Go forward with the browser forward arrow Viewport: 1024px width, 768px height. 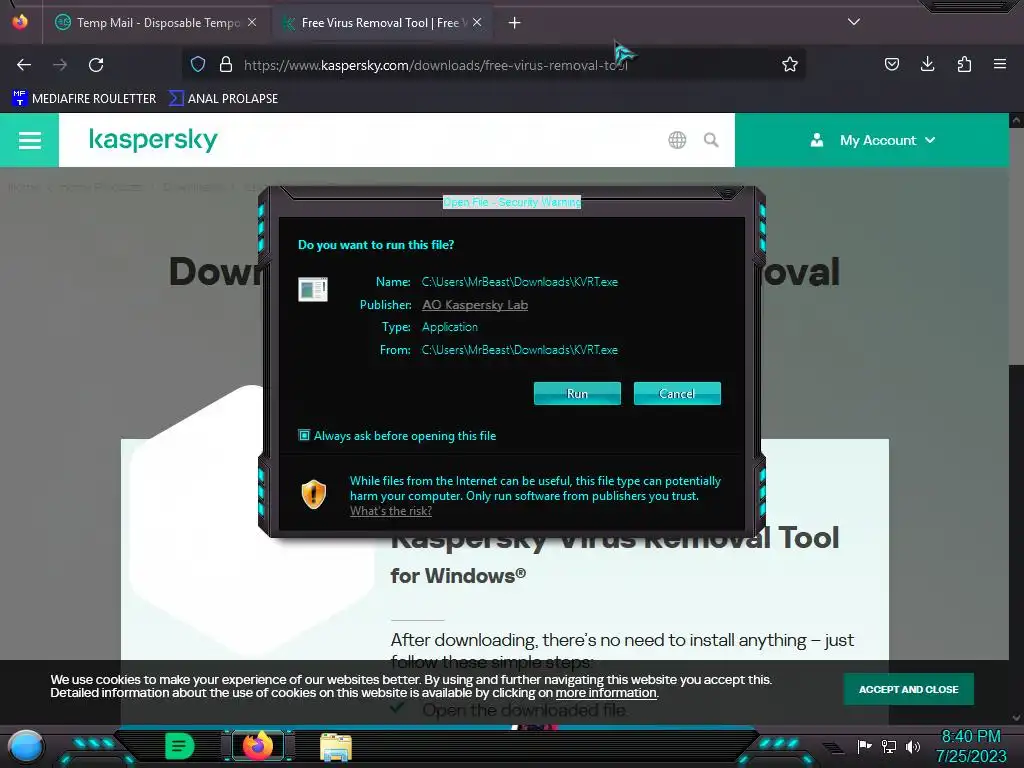60,65
